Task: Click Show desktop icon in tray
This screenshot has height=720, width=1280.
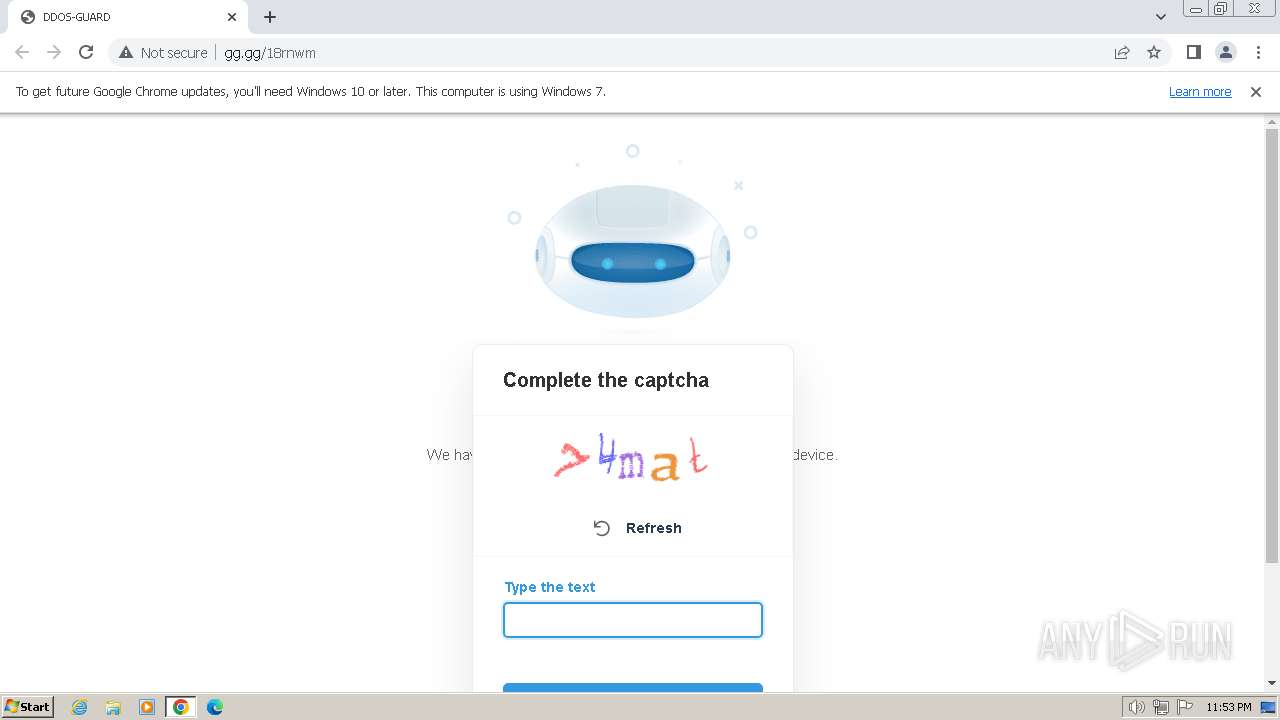Action: coord(1269,707)
